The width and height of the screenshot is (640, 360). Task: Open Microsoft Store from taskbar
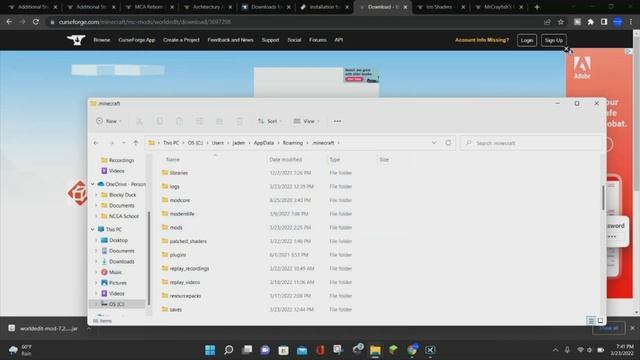click(x=283, y=350)
